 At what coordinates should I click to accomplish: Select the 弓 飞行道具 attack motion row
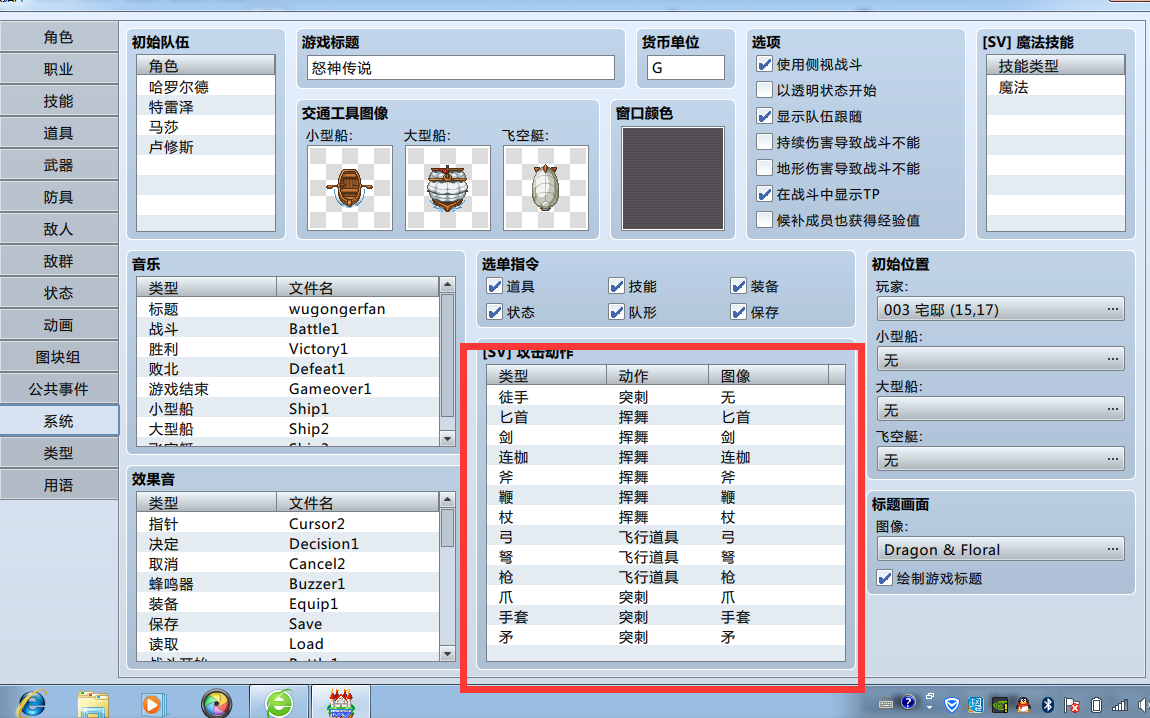coord(665,537)
